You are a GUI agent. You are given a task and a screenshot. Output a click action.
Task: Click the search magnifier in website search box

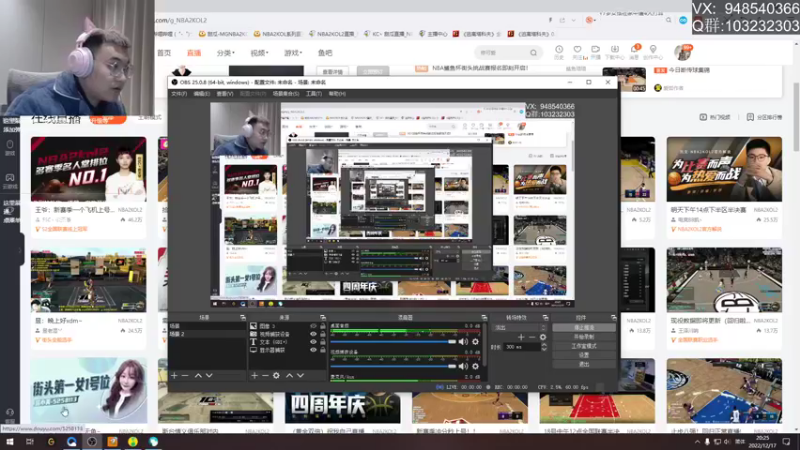pos(533,53)
